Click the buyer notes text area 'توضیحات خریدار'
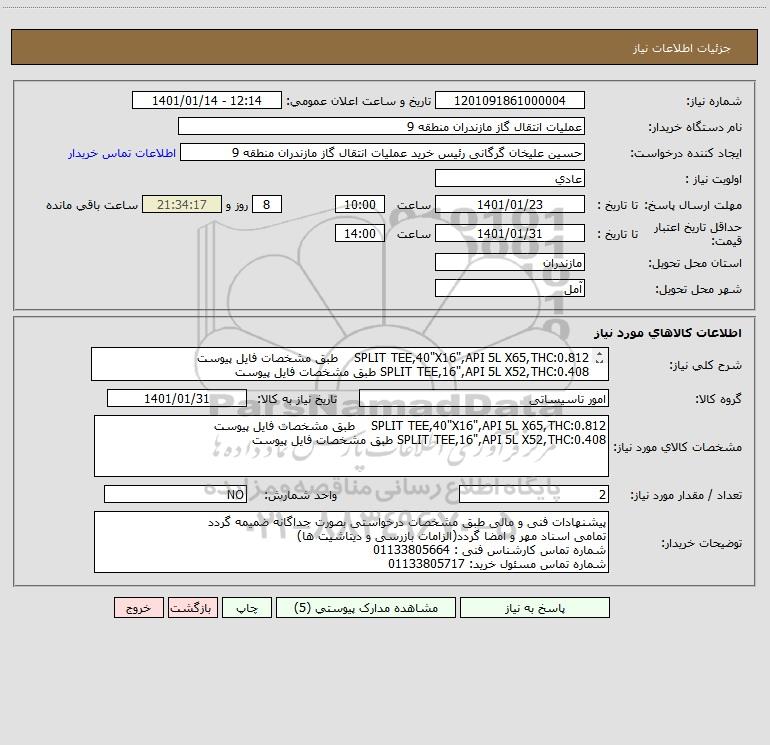Viewport: 770px width, 745px height. 351,542
